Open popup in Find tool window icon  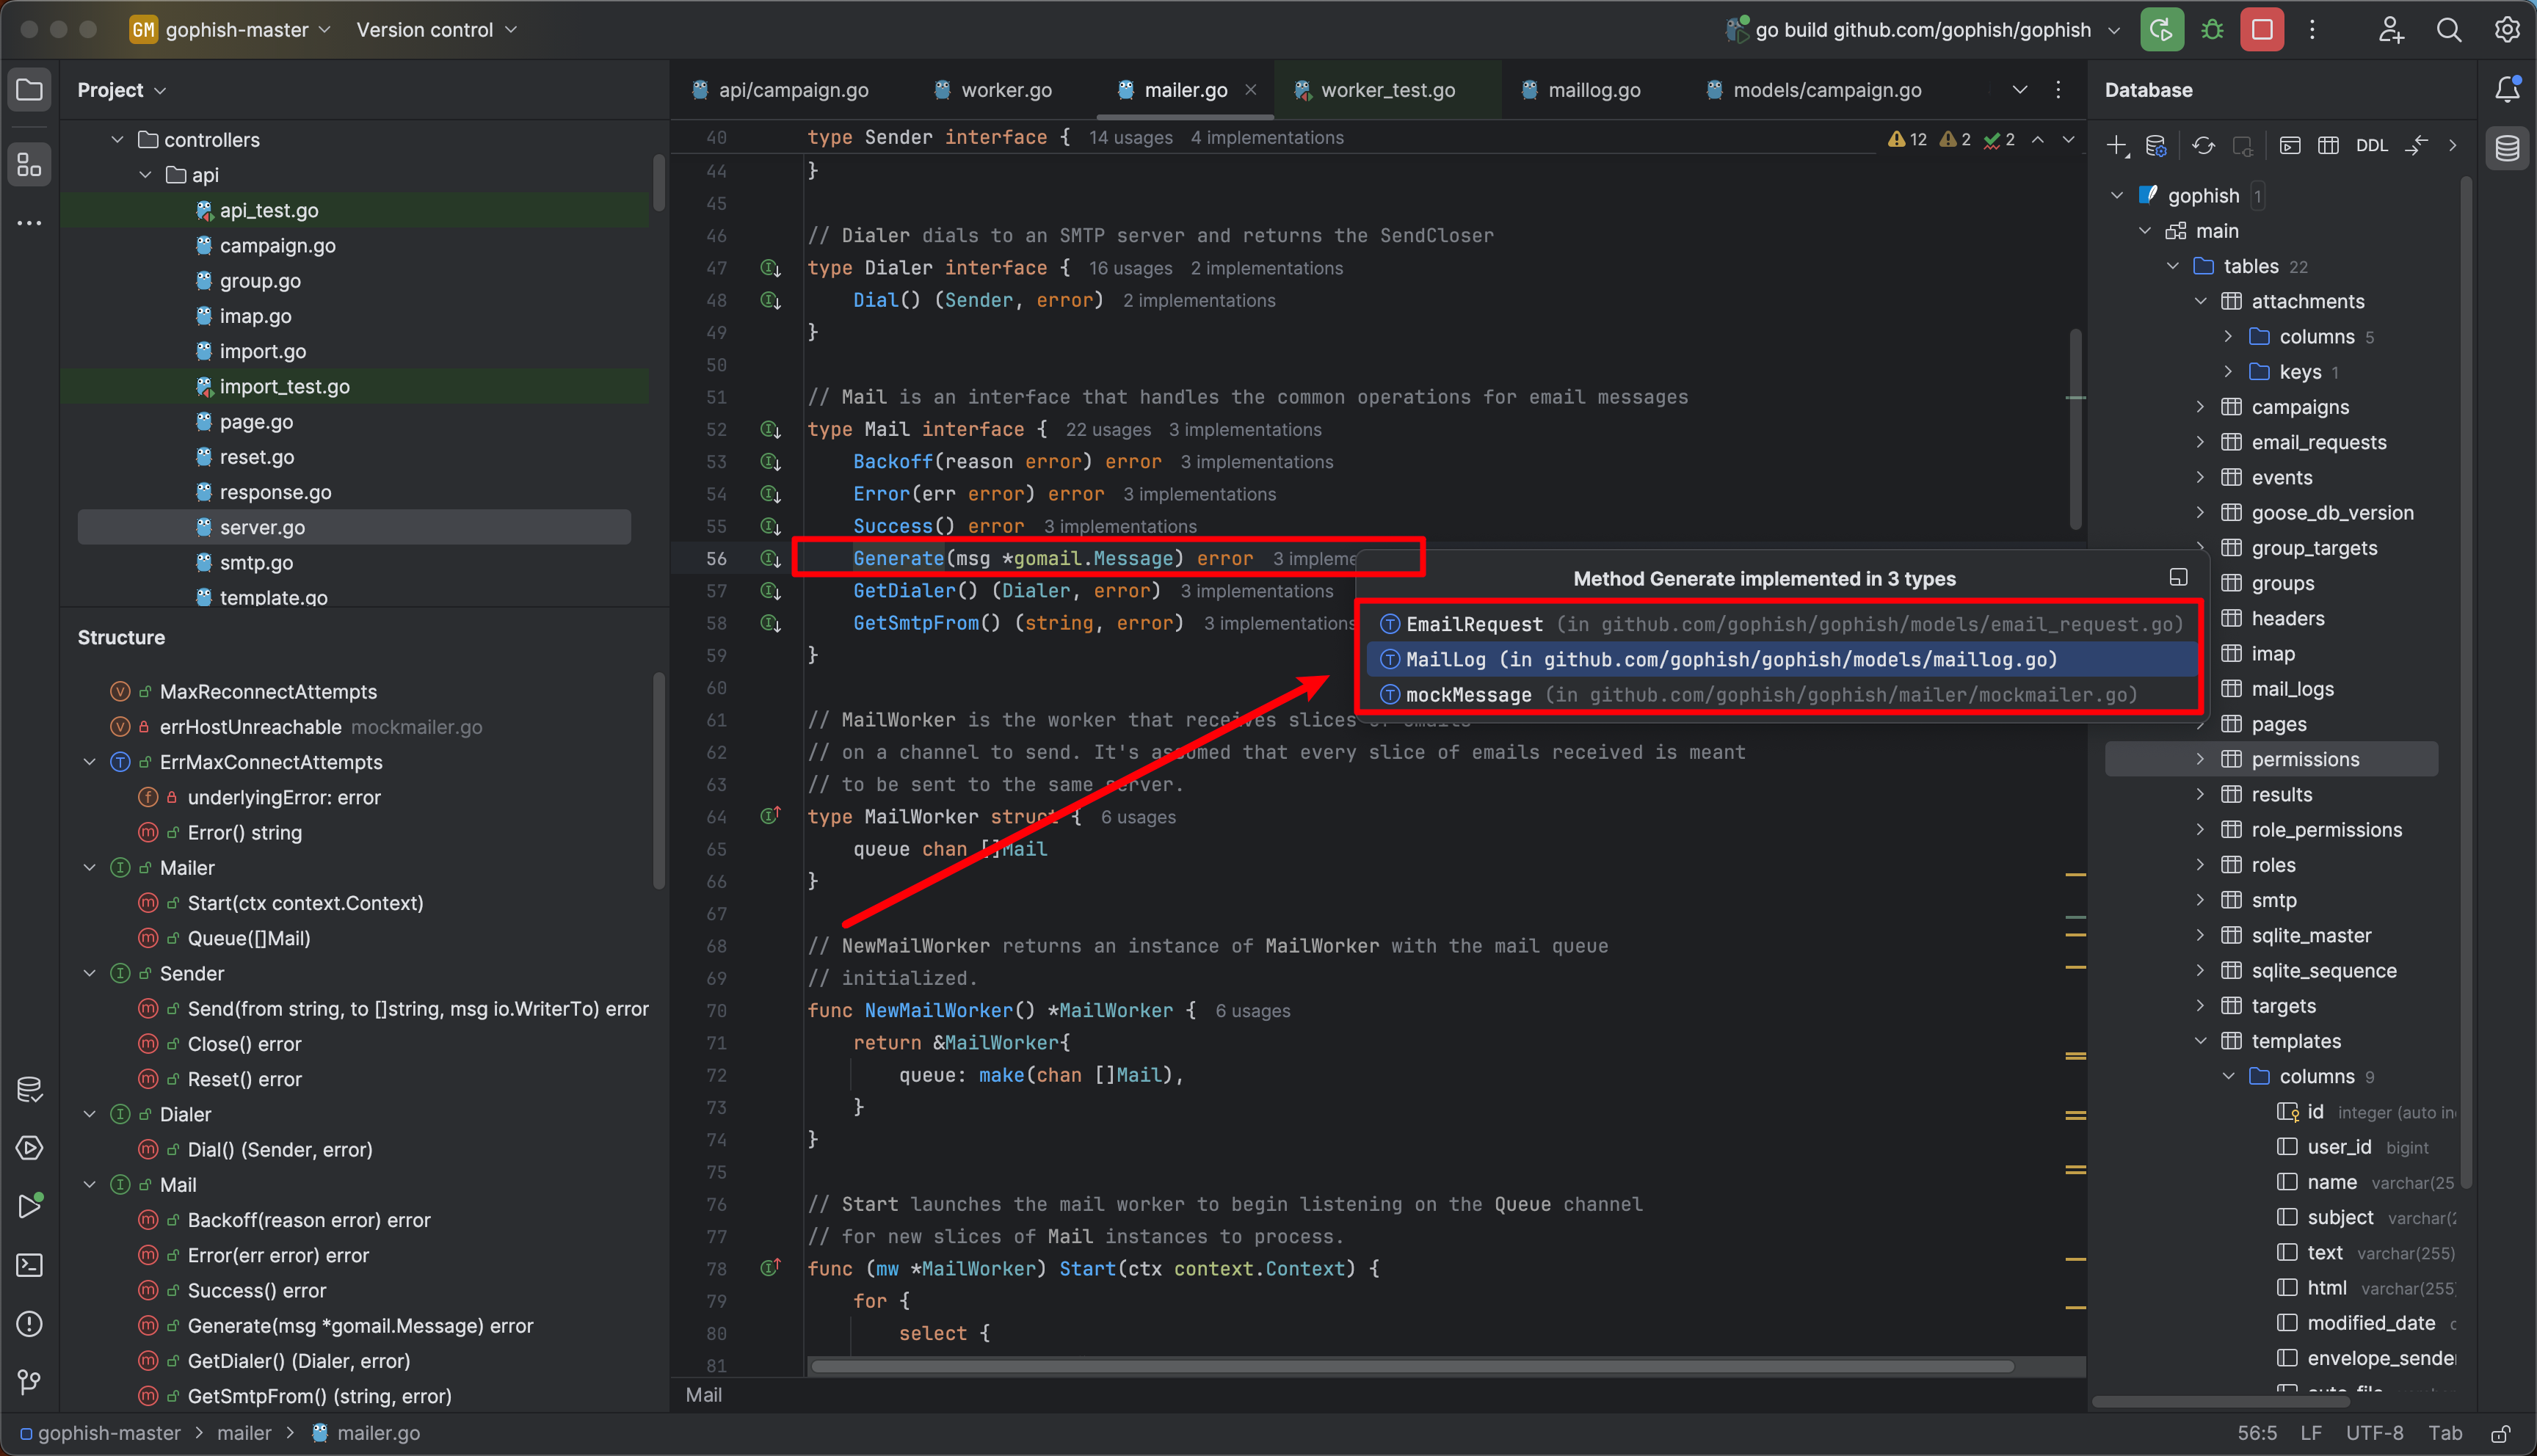pyautogui.click(x=2178, y=578)
